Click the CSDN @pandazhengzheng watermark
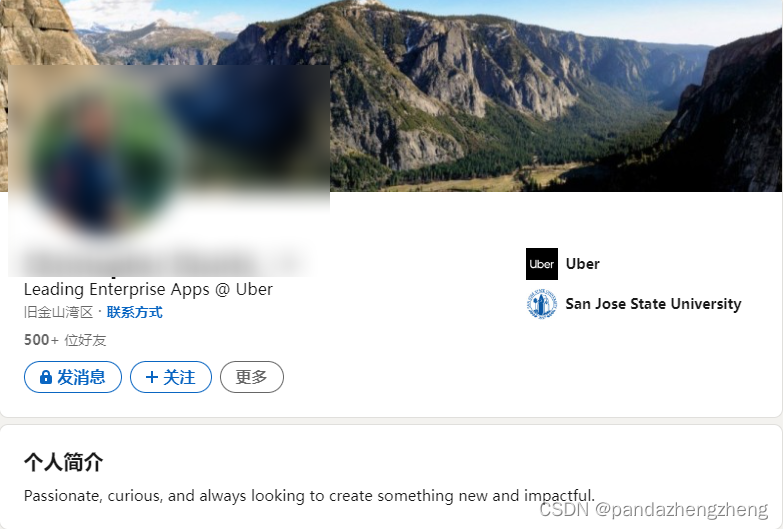The height and width of the screenshot is (529, 783). 654,510
